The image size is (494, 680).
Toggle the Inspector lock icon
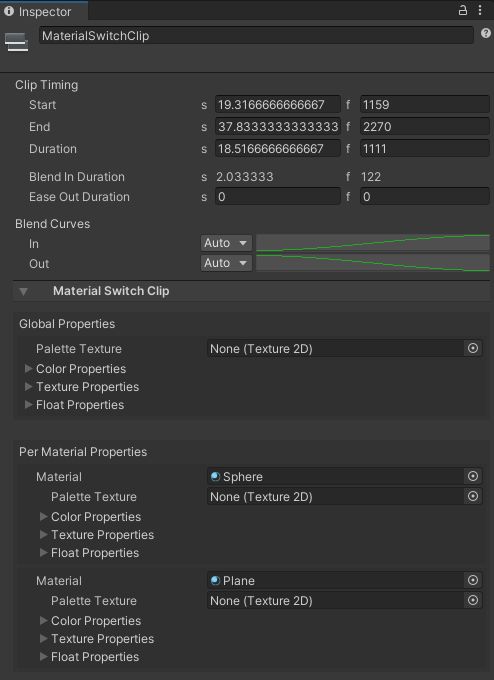[x=463, y=10]
